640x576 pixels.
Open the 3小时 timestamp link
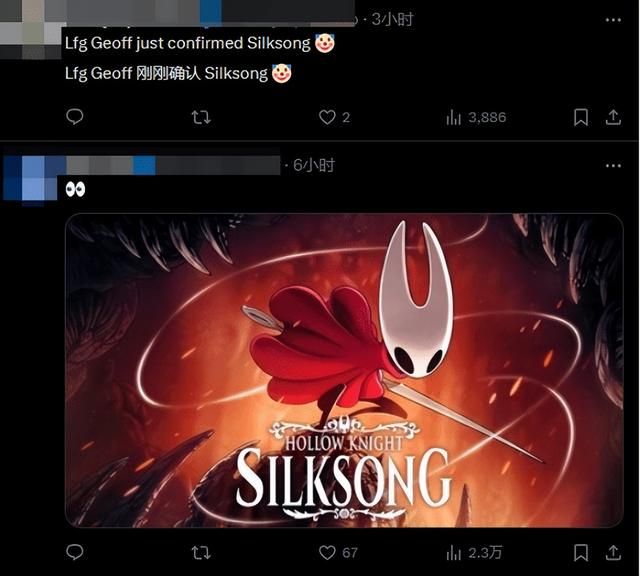392,19
